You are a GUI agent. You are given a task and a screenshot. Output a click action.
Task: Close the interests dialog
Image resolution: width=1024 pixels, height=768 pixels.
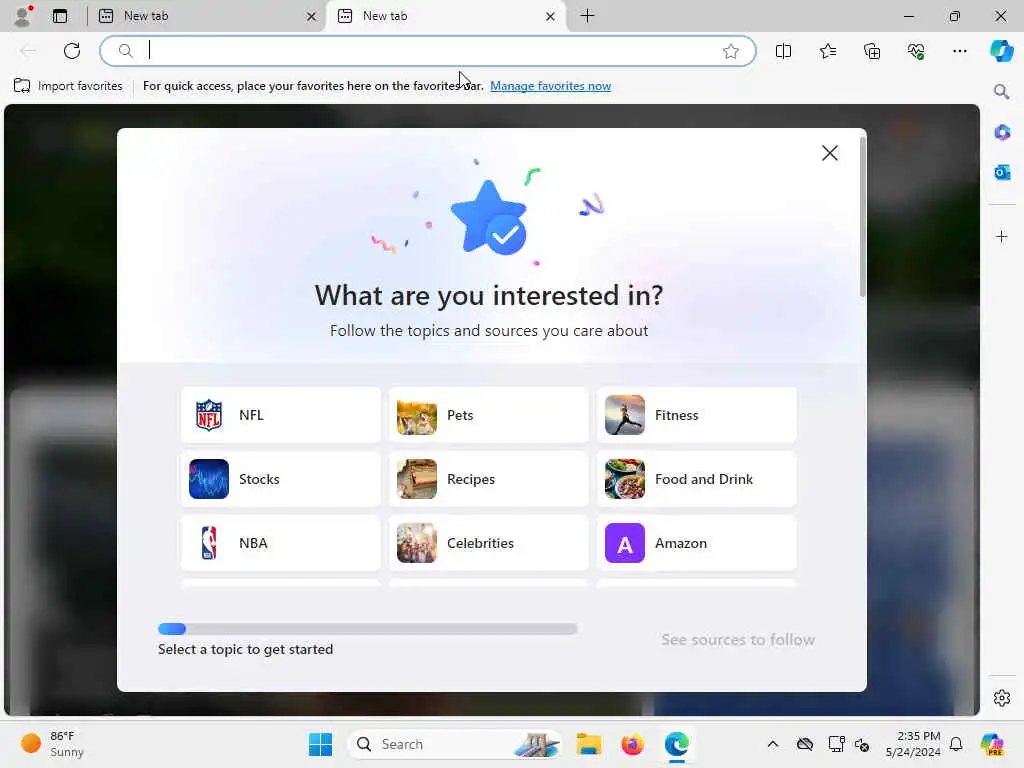pyautogui.click(x=829, y=153)
